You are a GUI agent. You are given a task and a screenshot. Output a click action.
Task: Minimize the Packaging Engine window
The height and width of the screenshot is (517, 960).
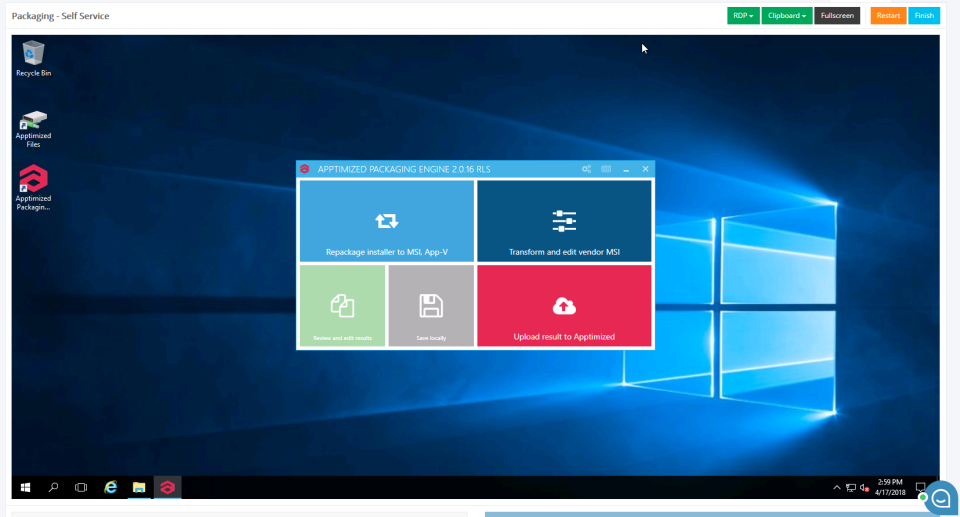[626, 170]
